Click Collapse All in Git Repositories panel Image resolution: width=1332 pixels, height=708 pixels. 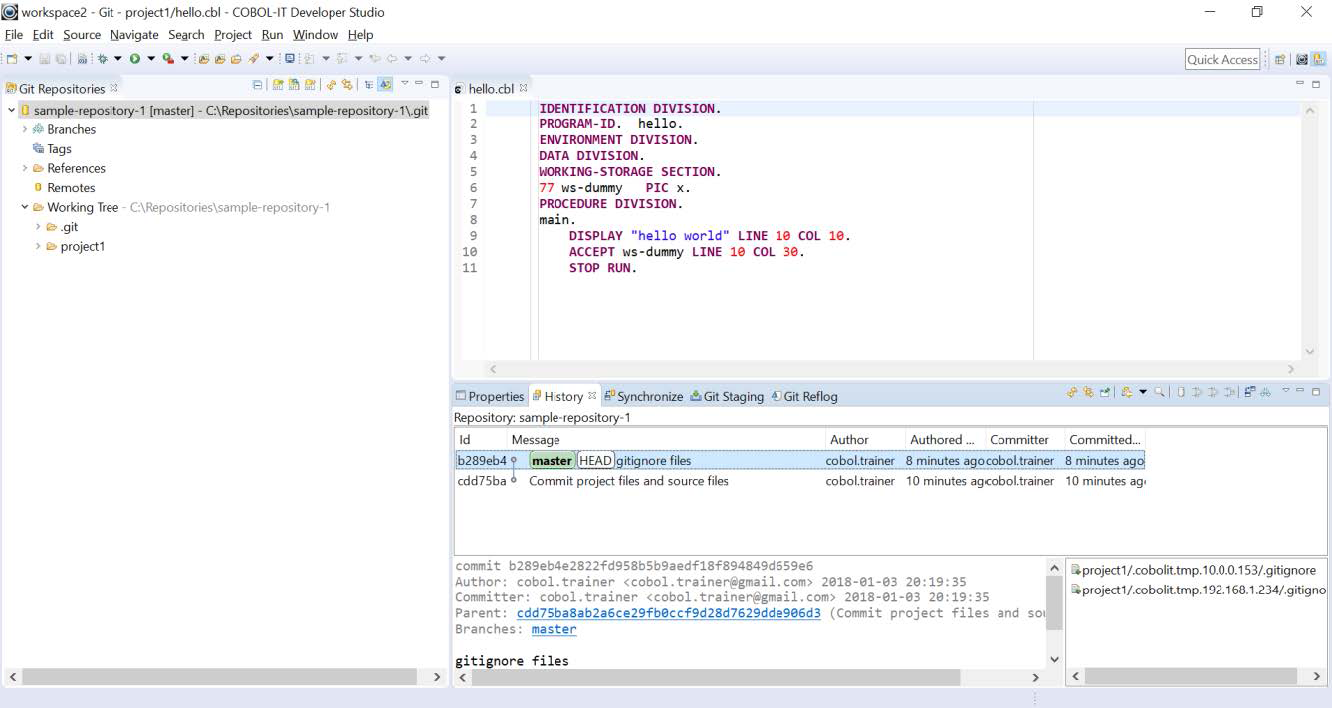[x=258, y=85]
